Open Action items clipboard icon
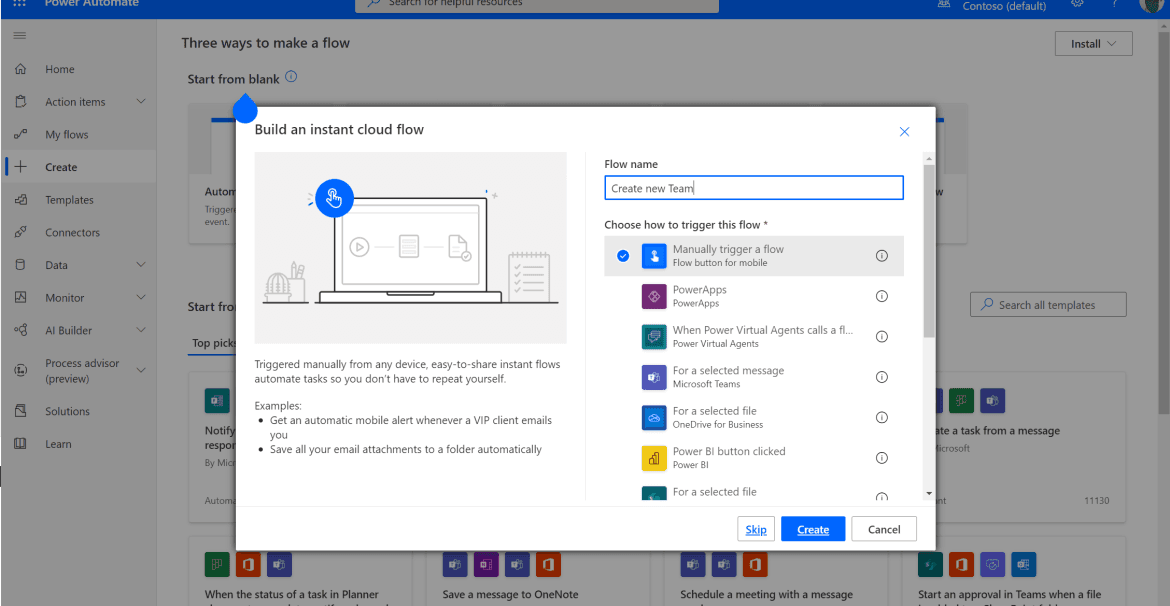This screenshot has height=606, width=1170. [21, 101]
